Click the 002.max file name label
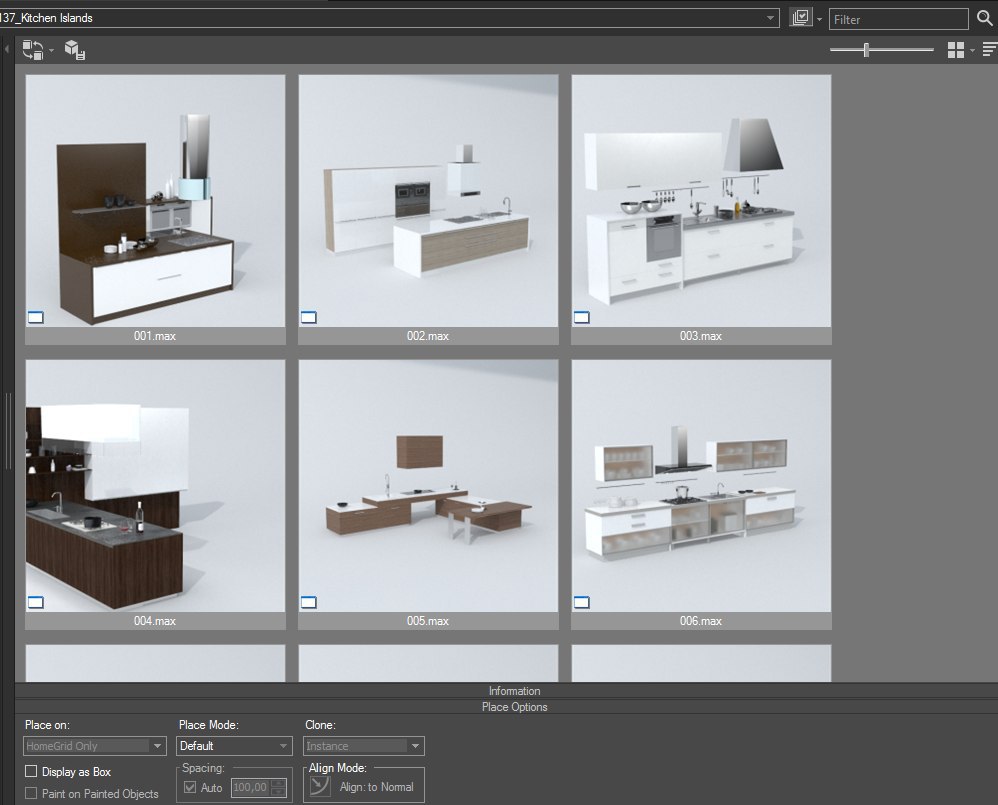Screen dimensions: 998x805 click(x=428, y=336)
